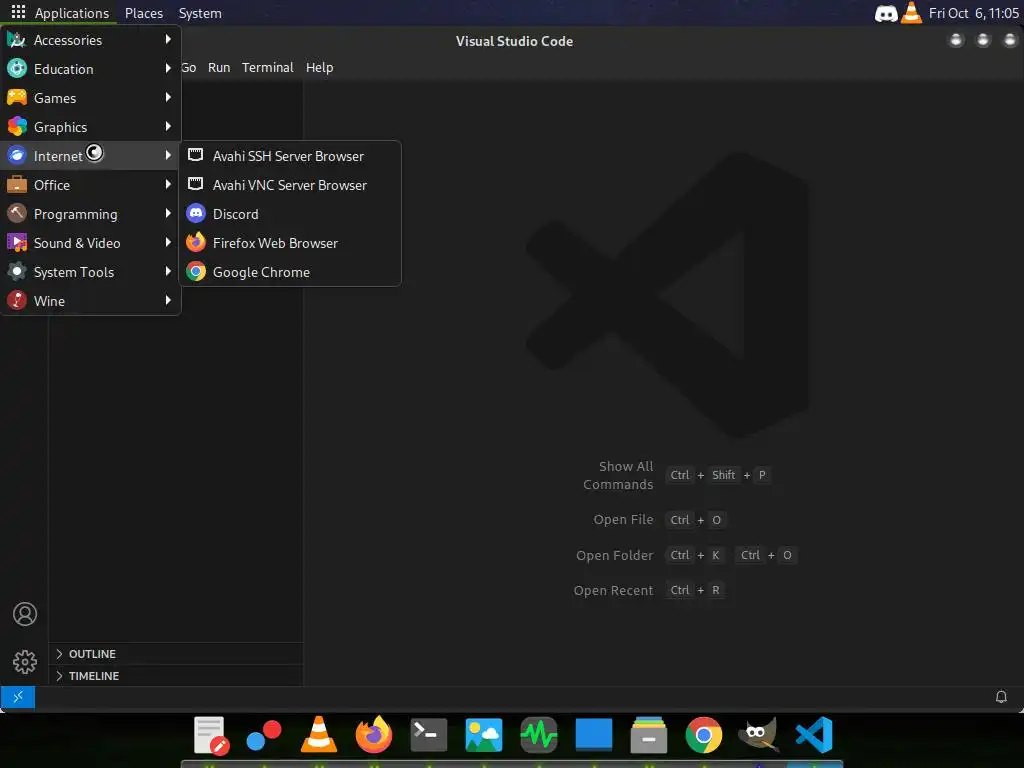Click the Applications grid icon

[18, 12]
